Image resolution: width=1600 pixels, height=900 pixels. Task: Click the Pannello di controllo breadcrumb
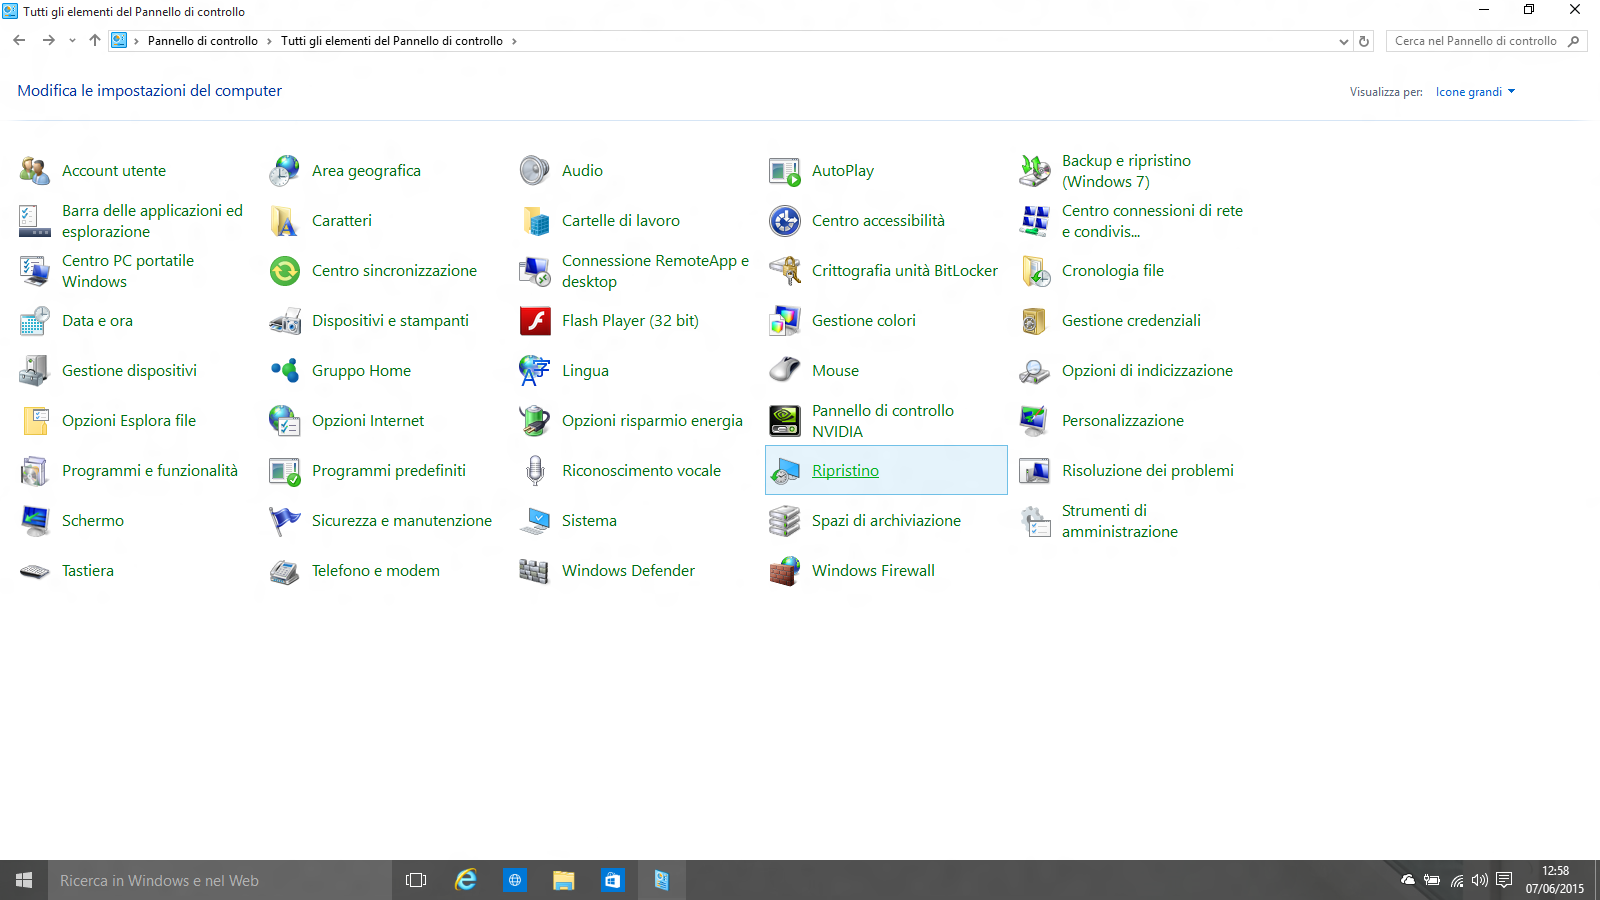point(203,41)
